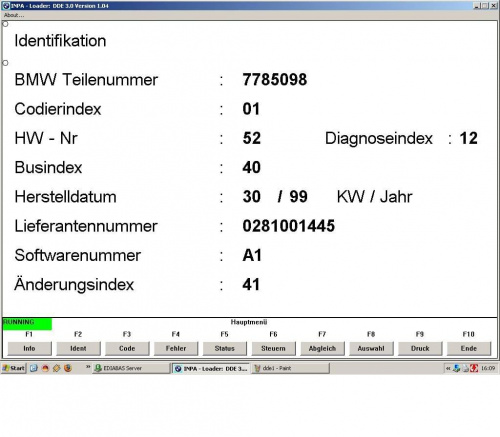This screenshot has height=437, width=500.
Task: Click the INPA title bar icon
Action: click(x=6, y=6)
